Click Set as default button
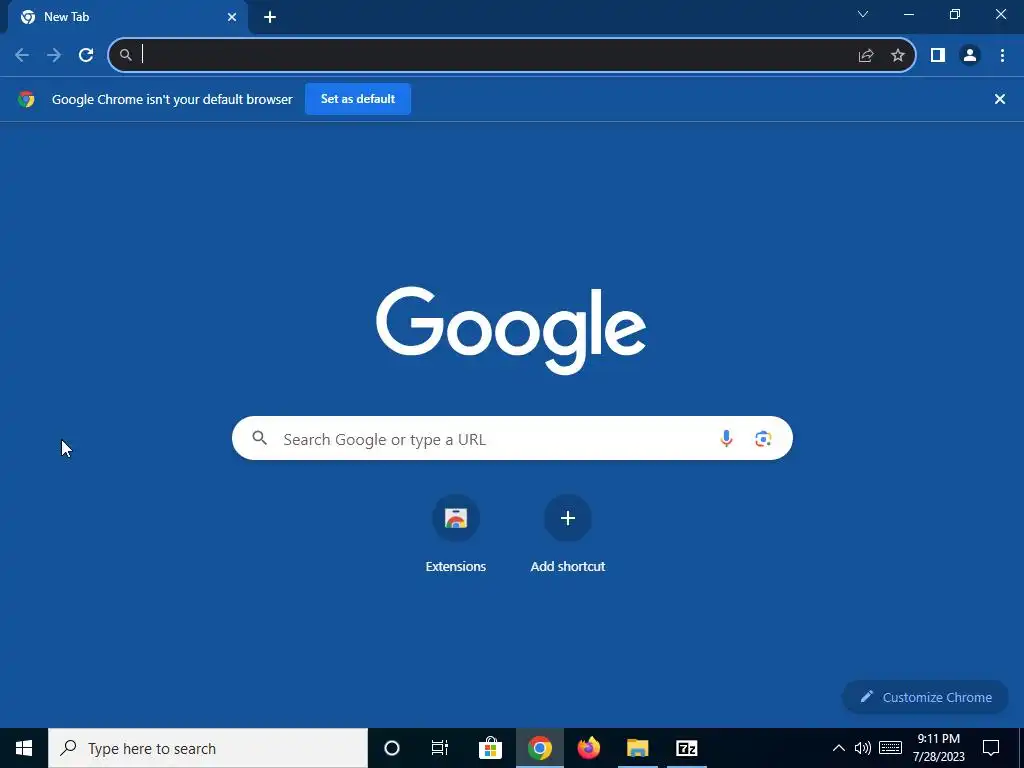The width and height of the screenshot is (1024, 768). pyautogui.click(x=358, y=99)
